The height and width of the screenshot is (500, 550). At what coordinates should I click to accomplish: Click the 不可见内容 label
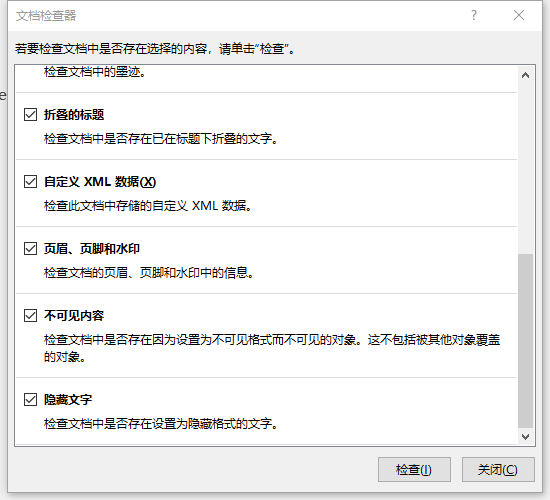pos(74,316)
